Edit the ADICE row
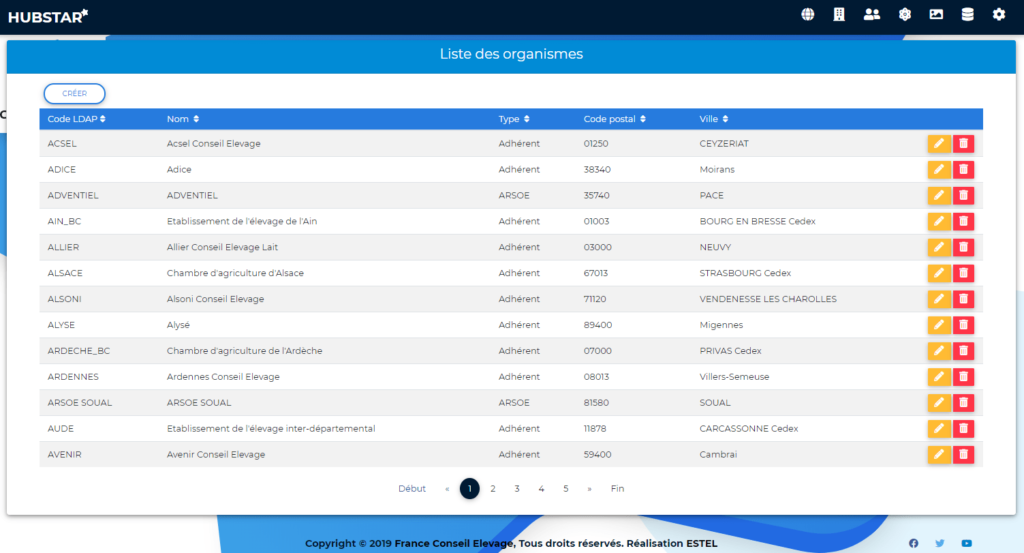Screen dimensions: 1024x553 939,170
